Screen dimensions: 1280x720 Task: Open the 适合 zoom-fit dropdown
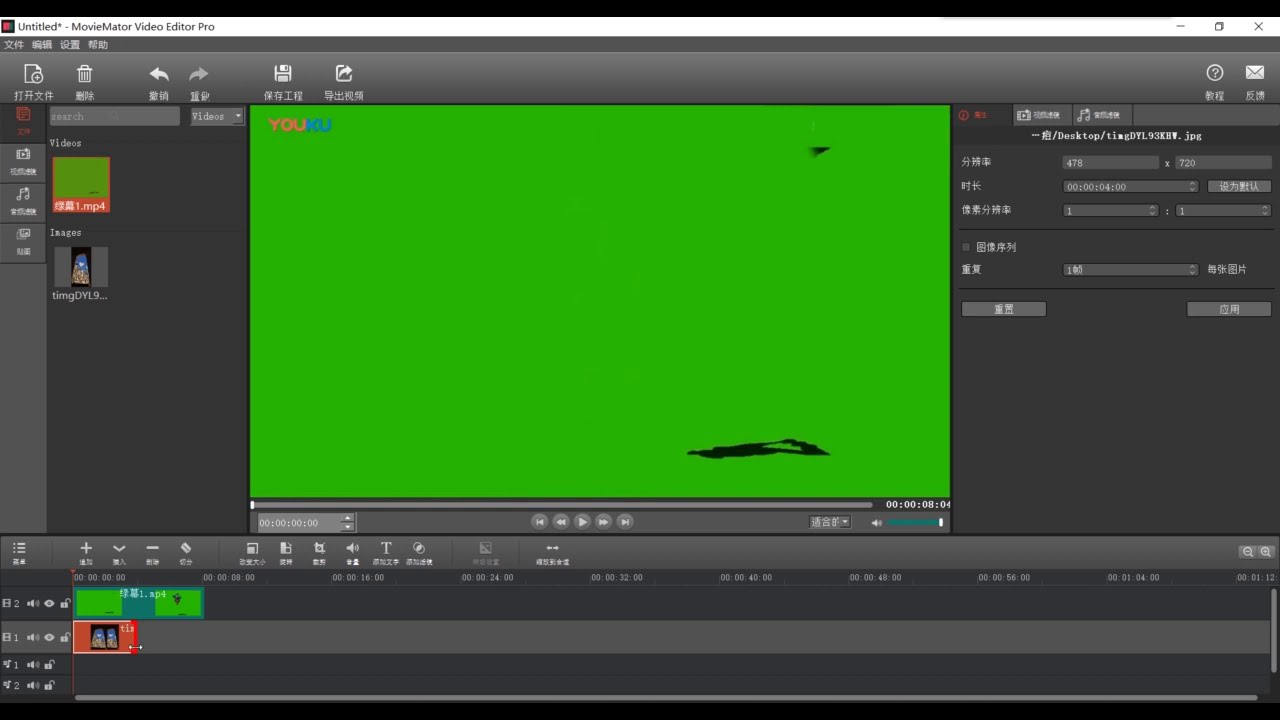830,522
